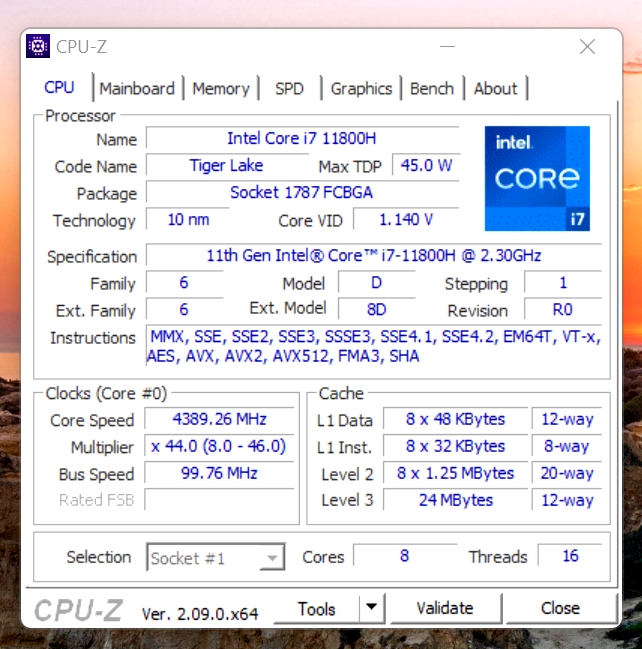The height and width of the screenshot is (649, 642).
Task: Click the Tools button
Action: pyautogui.click(x=316, y=608)
